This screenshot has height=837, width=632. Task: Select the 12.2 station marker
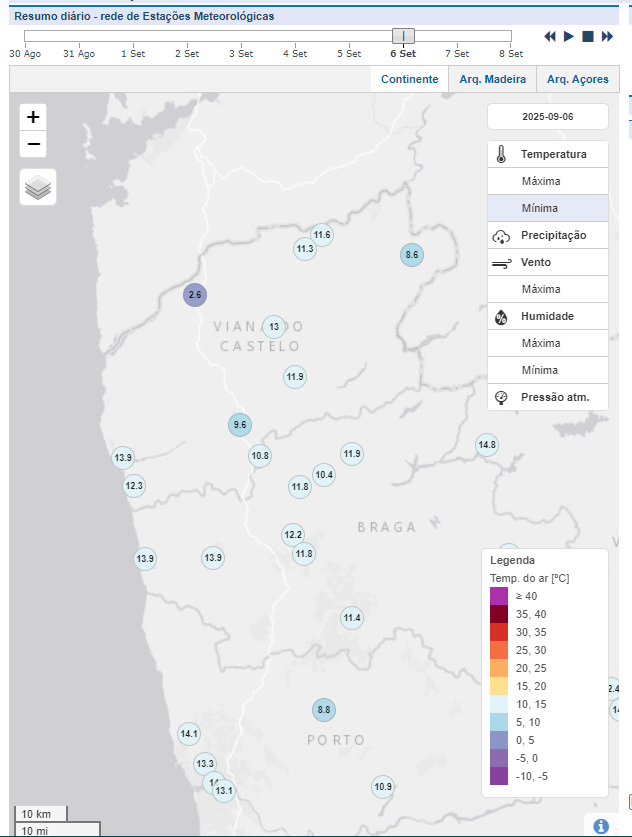point(293,535)
